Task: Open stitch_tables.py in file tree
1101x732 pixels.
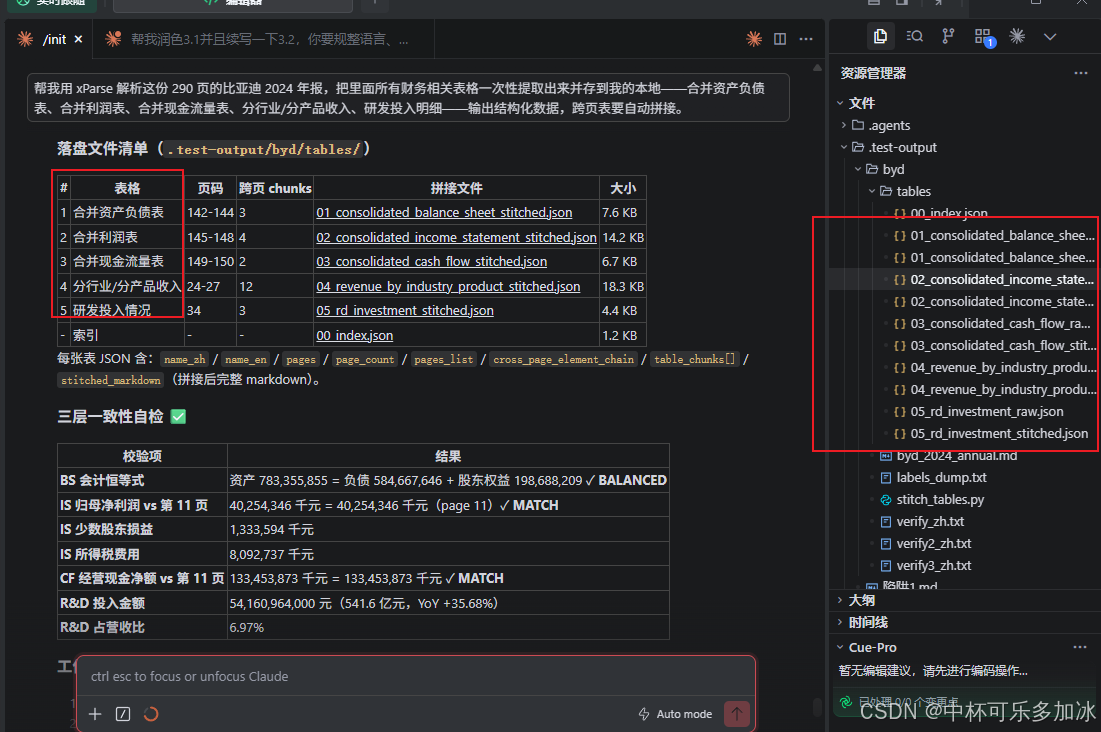Action: 940,499
